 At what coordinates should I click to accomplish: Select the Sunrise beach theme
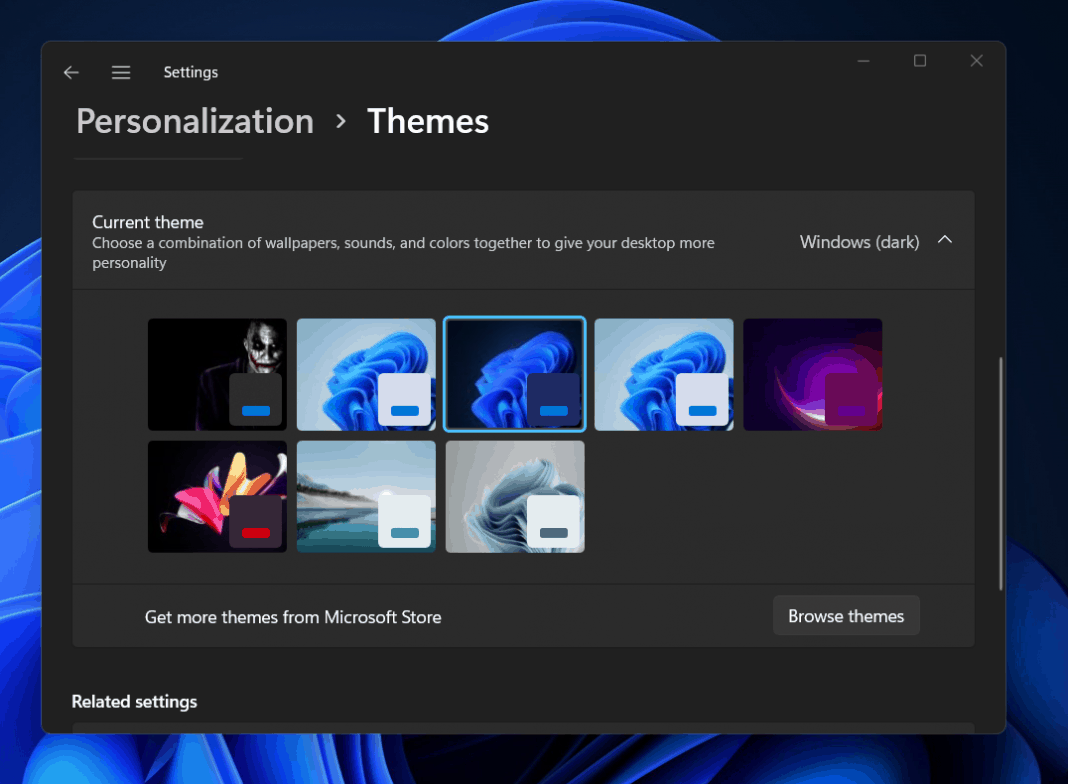tap(366, 496)
